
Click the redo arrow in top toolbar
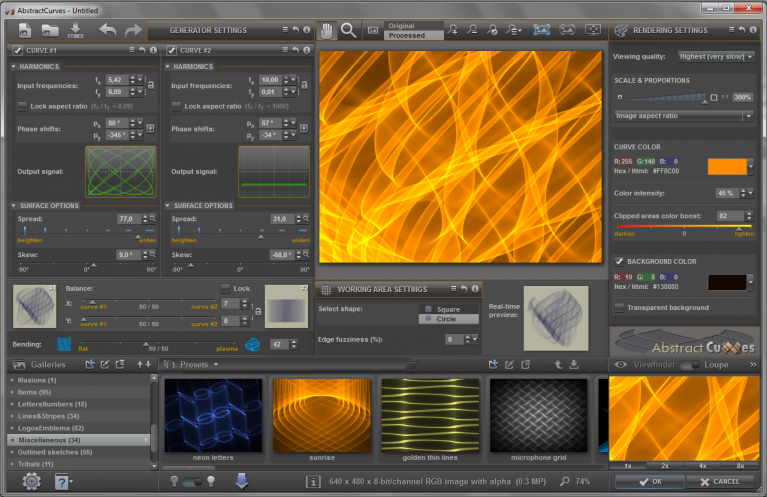click(133, 30)
